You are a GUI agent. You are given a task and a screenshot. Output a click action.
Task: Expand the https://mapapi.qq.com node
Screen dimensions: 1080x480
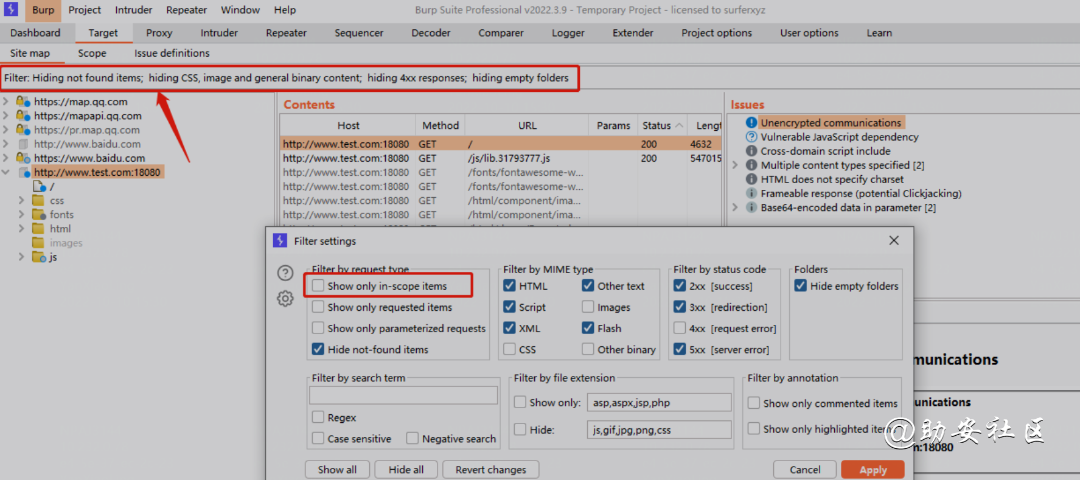[x=6, y=116]
